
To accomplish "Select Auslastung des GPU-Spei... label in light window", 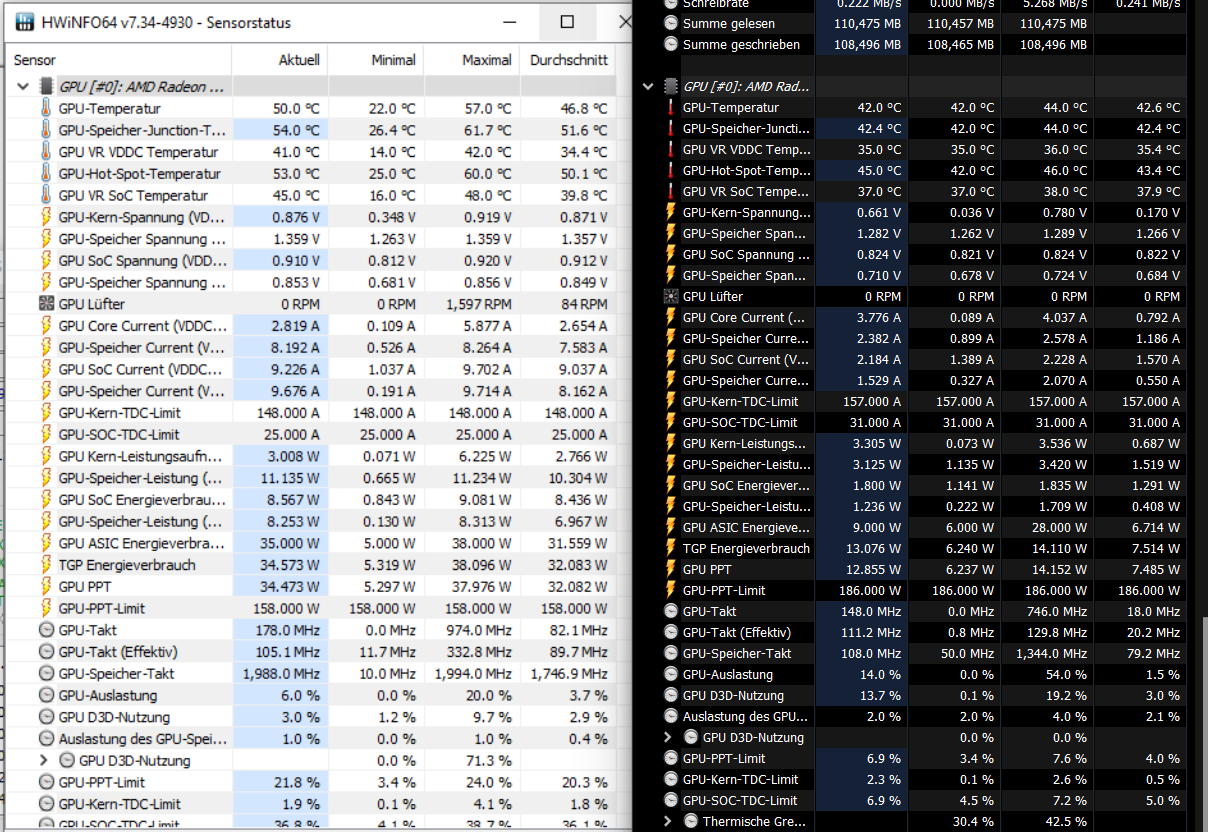I will click(143, 739).
